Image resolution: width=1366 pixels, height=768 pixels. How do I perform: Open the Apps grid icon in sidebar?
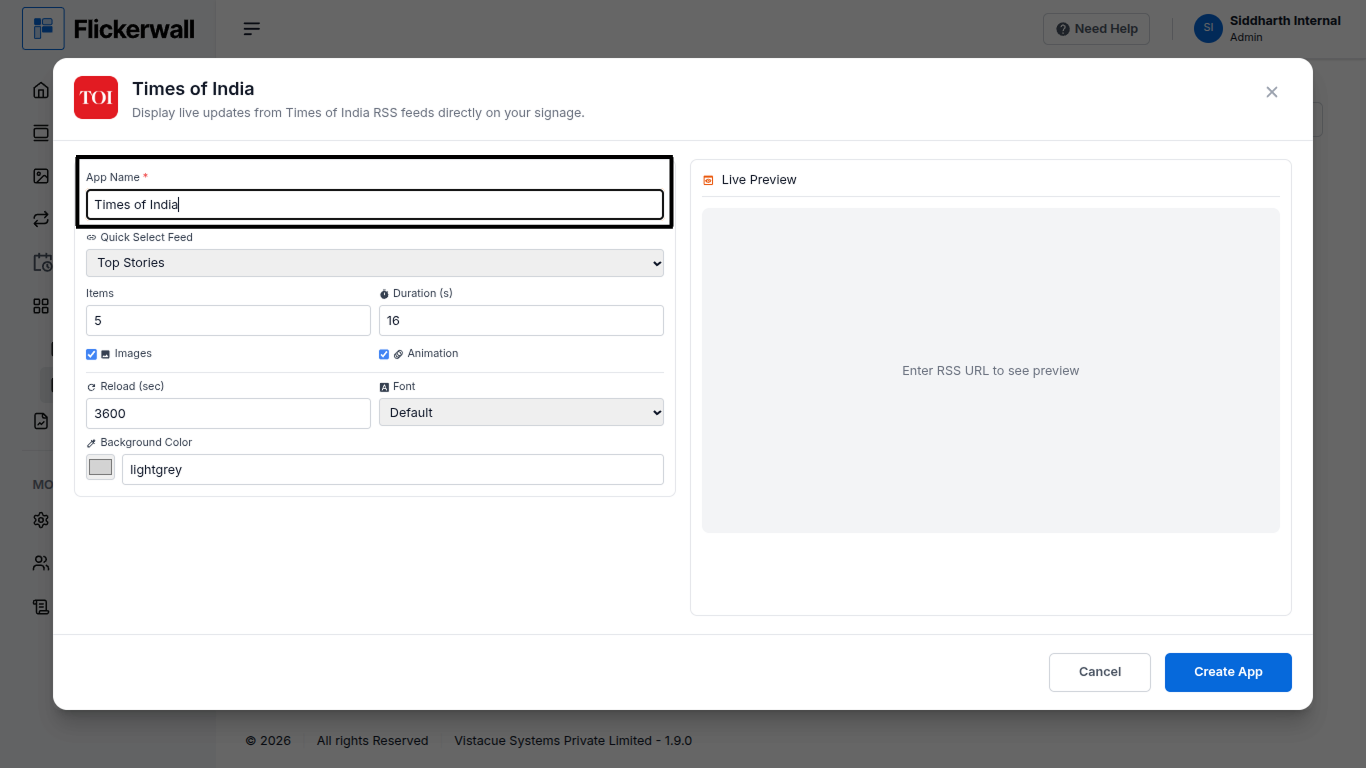(41, 306)
